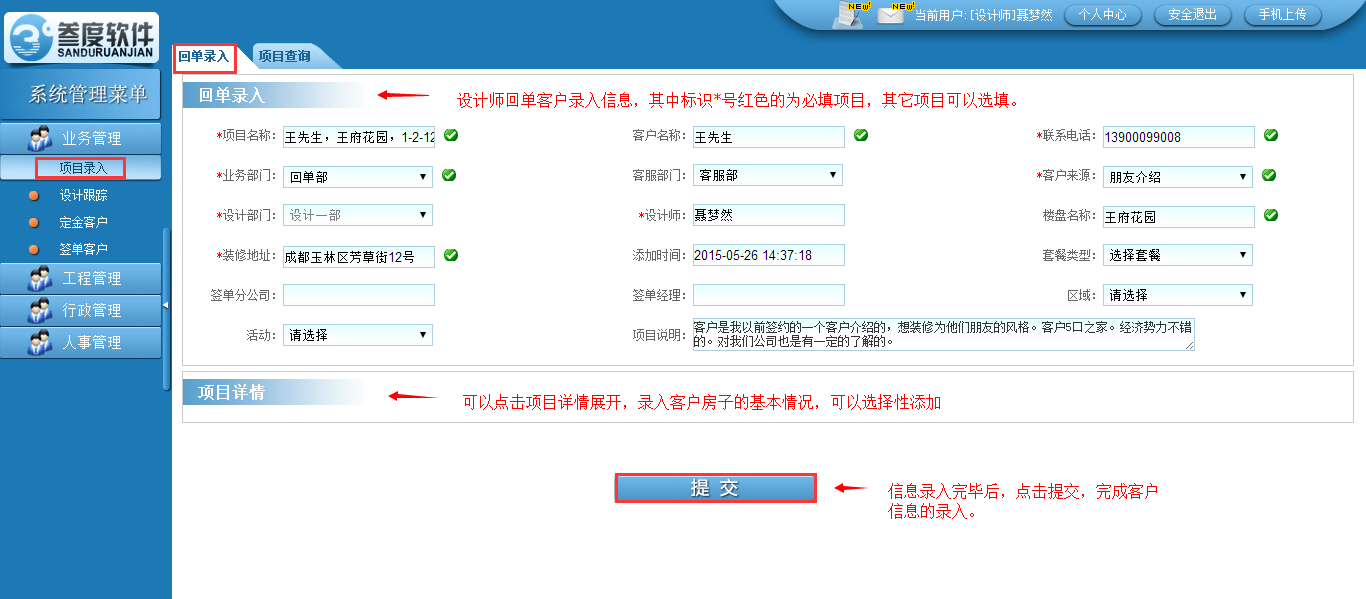Screen dimensions: 1366x599
Task: Click into the 项目说明 text area
Action: [944, 335]
